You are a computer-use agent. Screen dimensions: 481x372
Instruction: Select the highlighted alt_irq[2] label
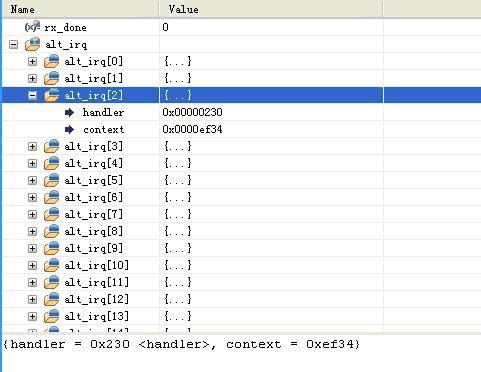point(94,95)
